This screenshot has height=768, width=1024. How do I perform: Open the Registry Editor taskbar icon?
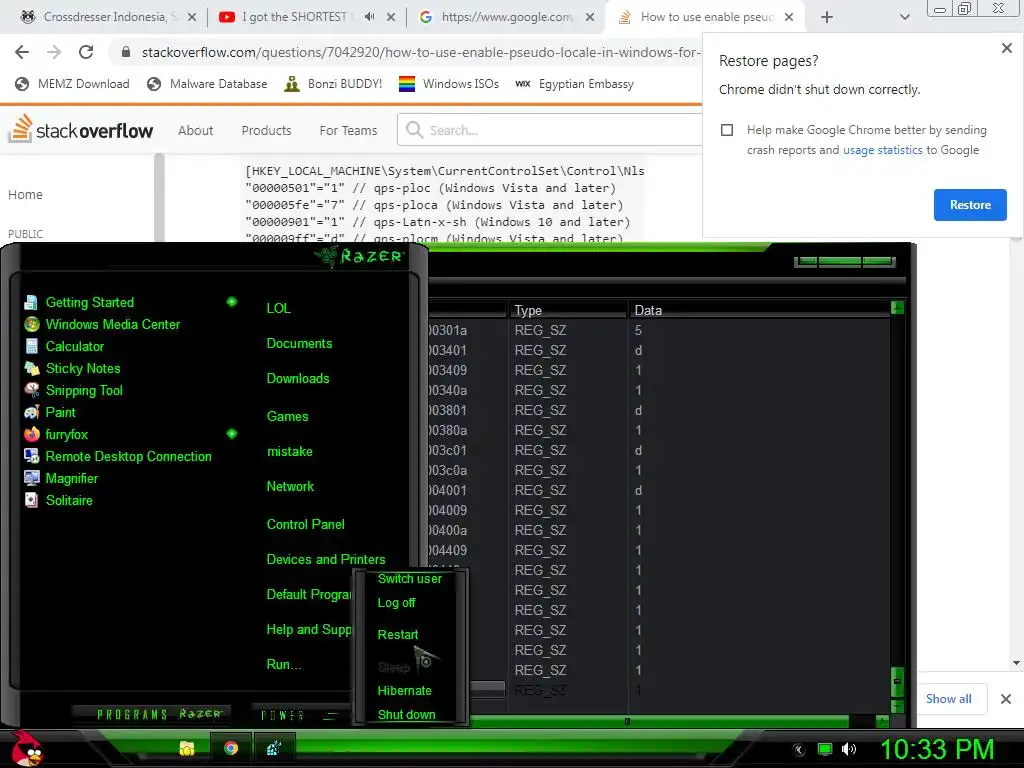click(274, 748)
